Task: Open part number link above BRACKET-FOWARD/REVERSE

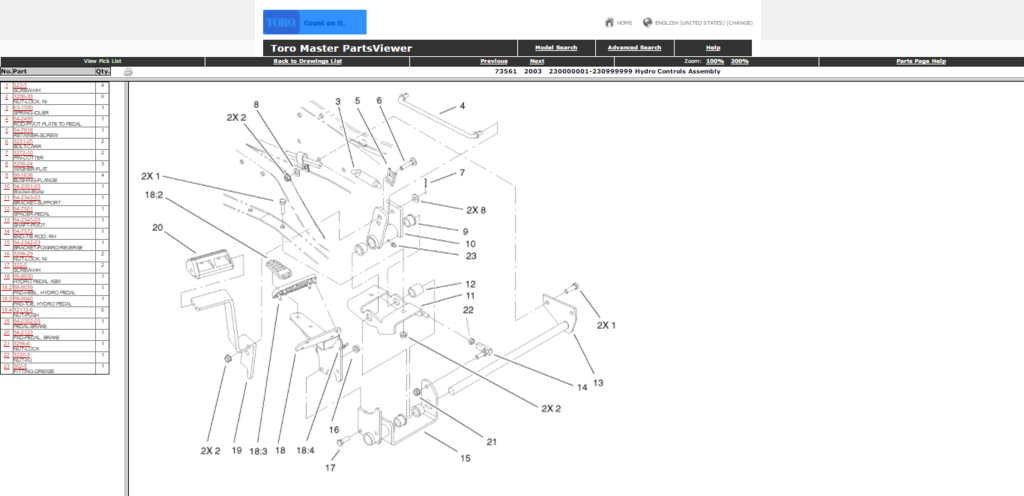Action: click(x=27, y=243)
